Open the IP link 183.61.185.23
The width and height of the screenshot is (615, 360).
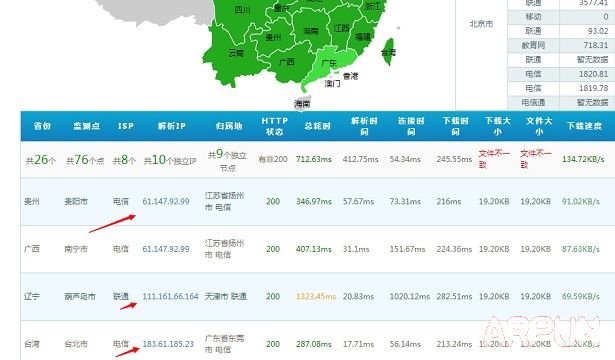pyautogui.click(x=168, y=344)
